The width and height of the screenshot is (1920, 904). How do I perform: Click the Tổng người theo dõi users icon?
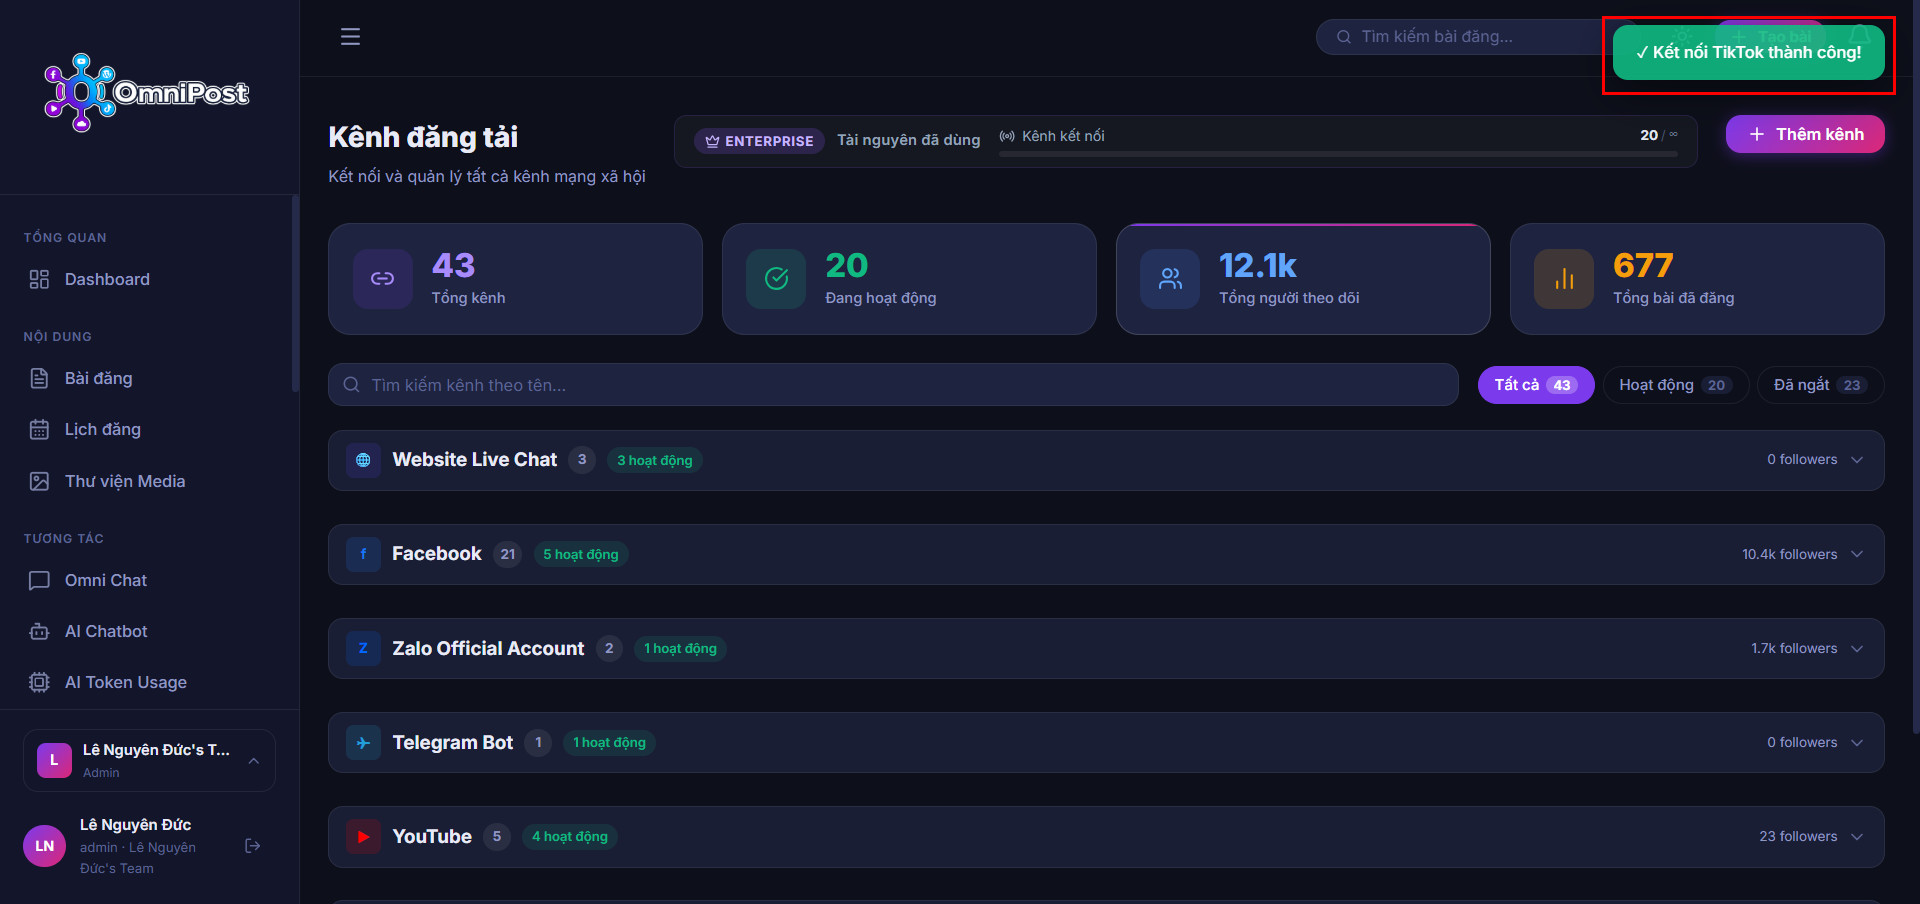(1170, 279)
